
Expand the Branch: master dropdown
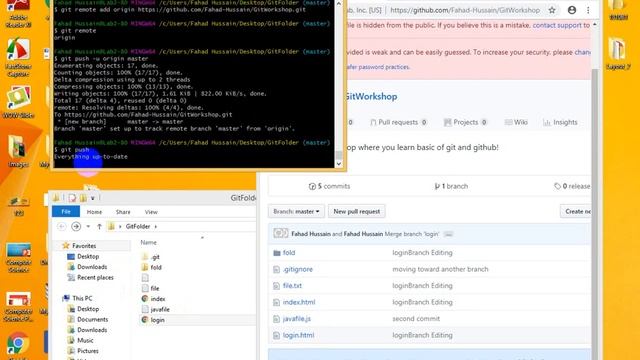pyautogui.click(x=296, y=211)
